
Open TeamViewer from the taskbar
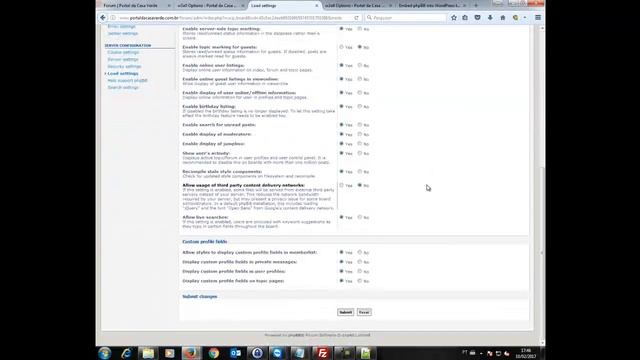(x=278, y=353)
